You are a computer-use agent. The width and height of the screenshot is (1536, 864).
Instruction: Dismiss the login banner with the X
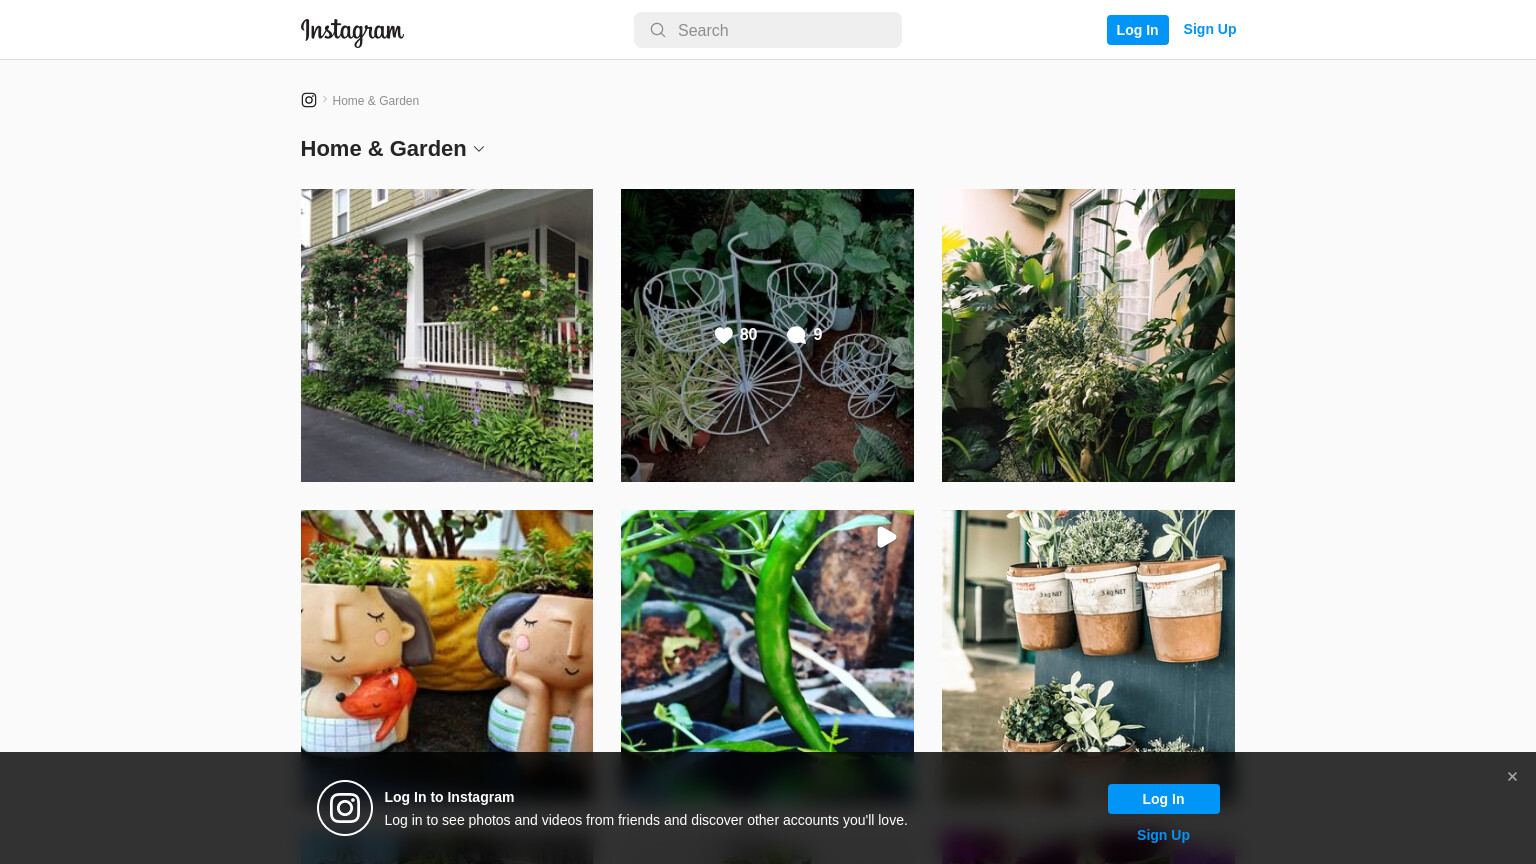pyautogui.click(x=1512, y=777)
